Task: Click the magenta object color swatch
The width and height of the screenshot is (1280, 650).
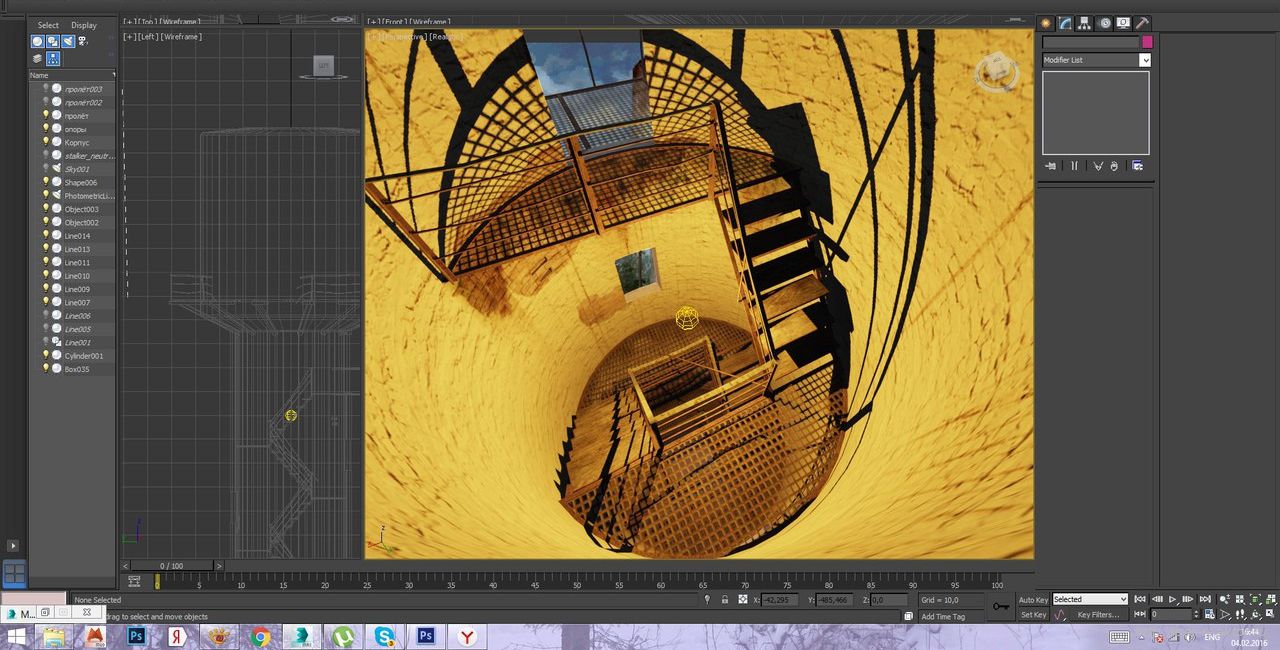Action: pyautogui.click(x=1147, y=42)
